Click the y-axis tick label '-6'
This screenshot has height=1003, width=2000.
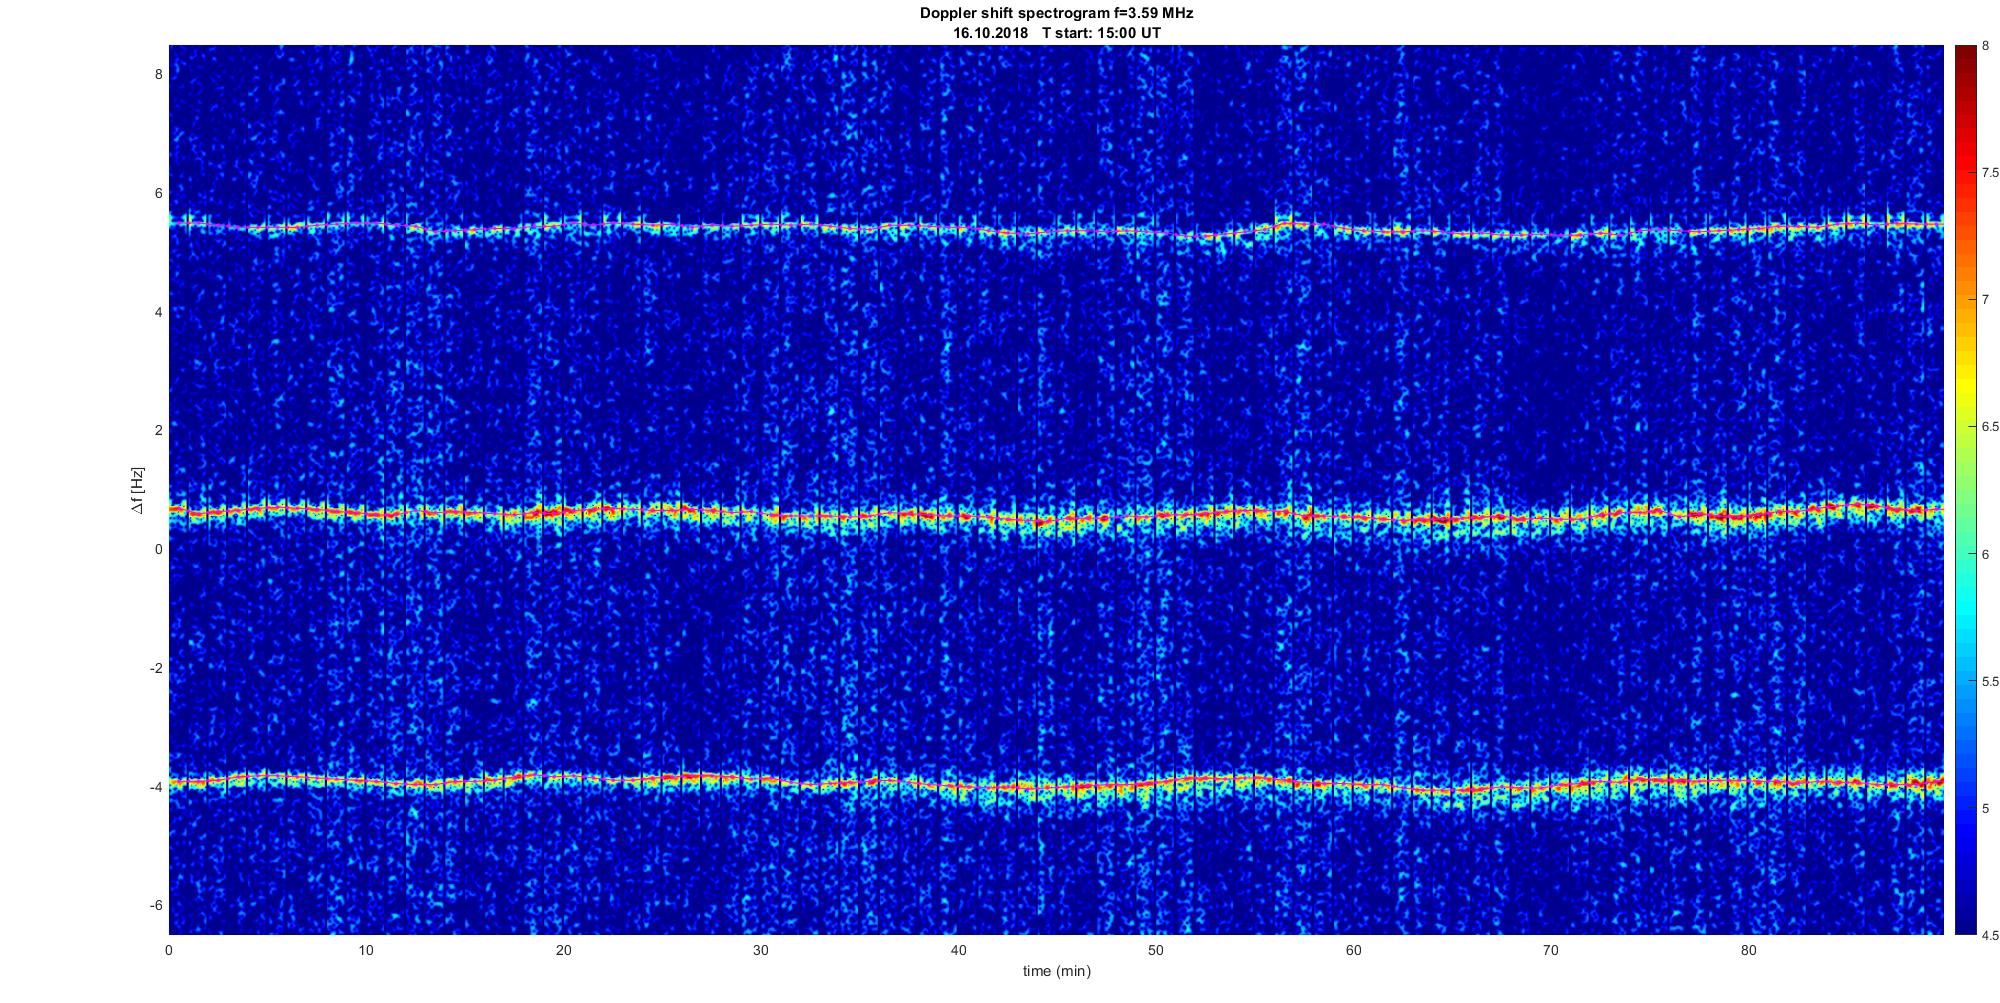coord(155,905)
